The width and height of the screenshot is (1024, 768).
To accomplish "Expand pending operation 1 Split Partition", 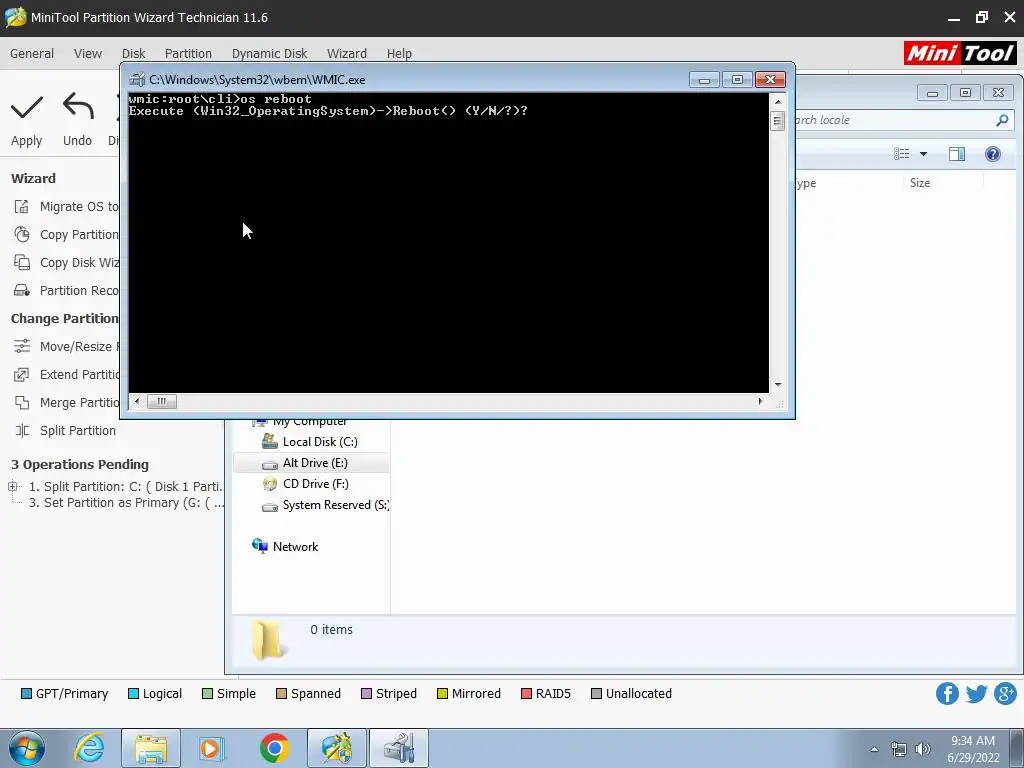I will [12, 486].
